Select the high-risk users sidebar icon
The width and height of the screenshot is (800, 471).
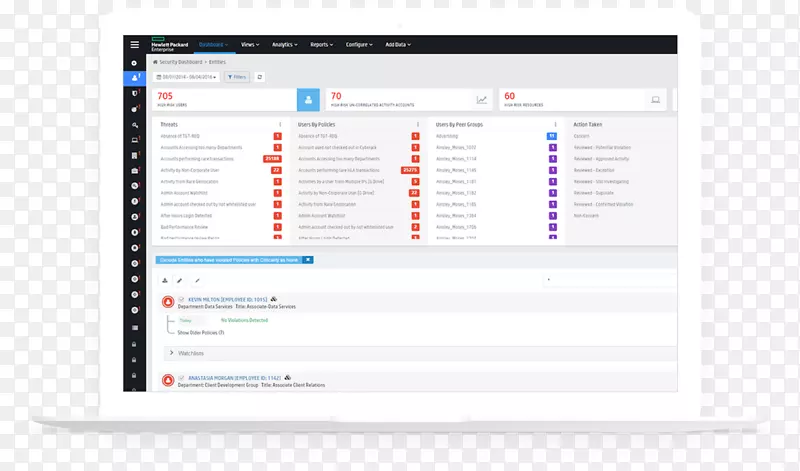pyautogui.click(x=135, y=78)
